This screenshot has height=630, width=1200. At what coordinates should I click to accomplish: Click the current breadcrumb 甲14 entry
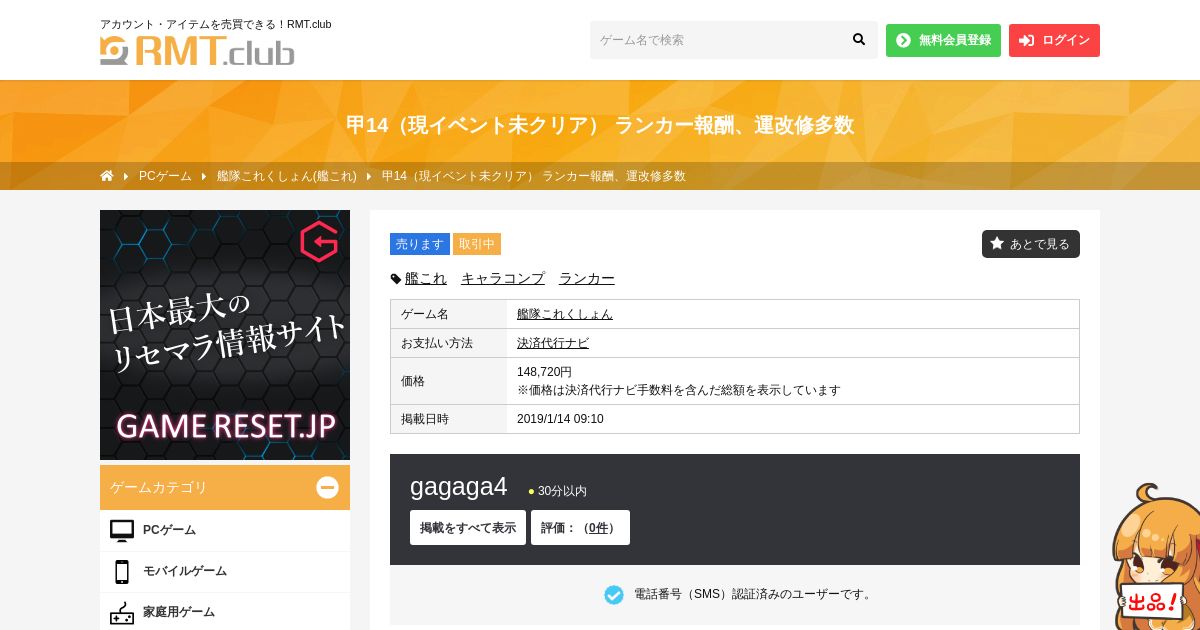[x=534, y=176]
